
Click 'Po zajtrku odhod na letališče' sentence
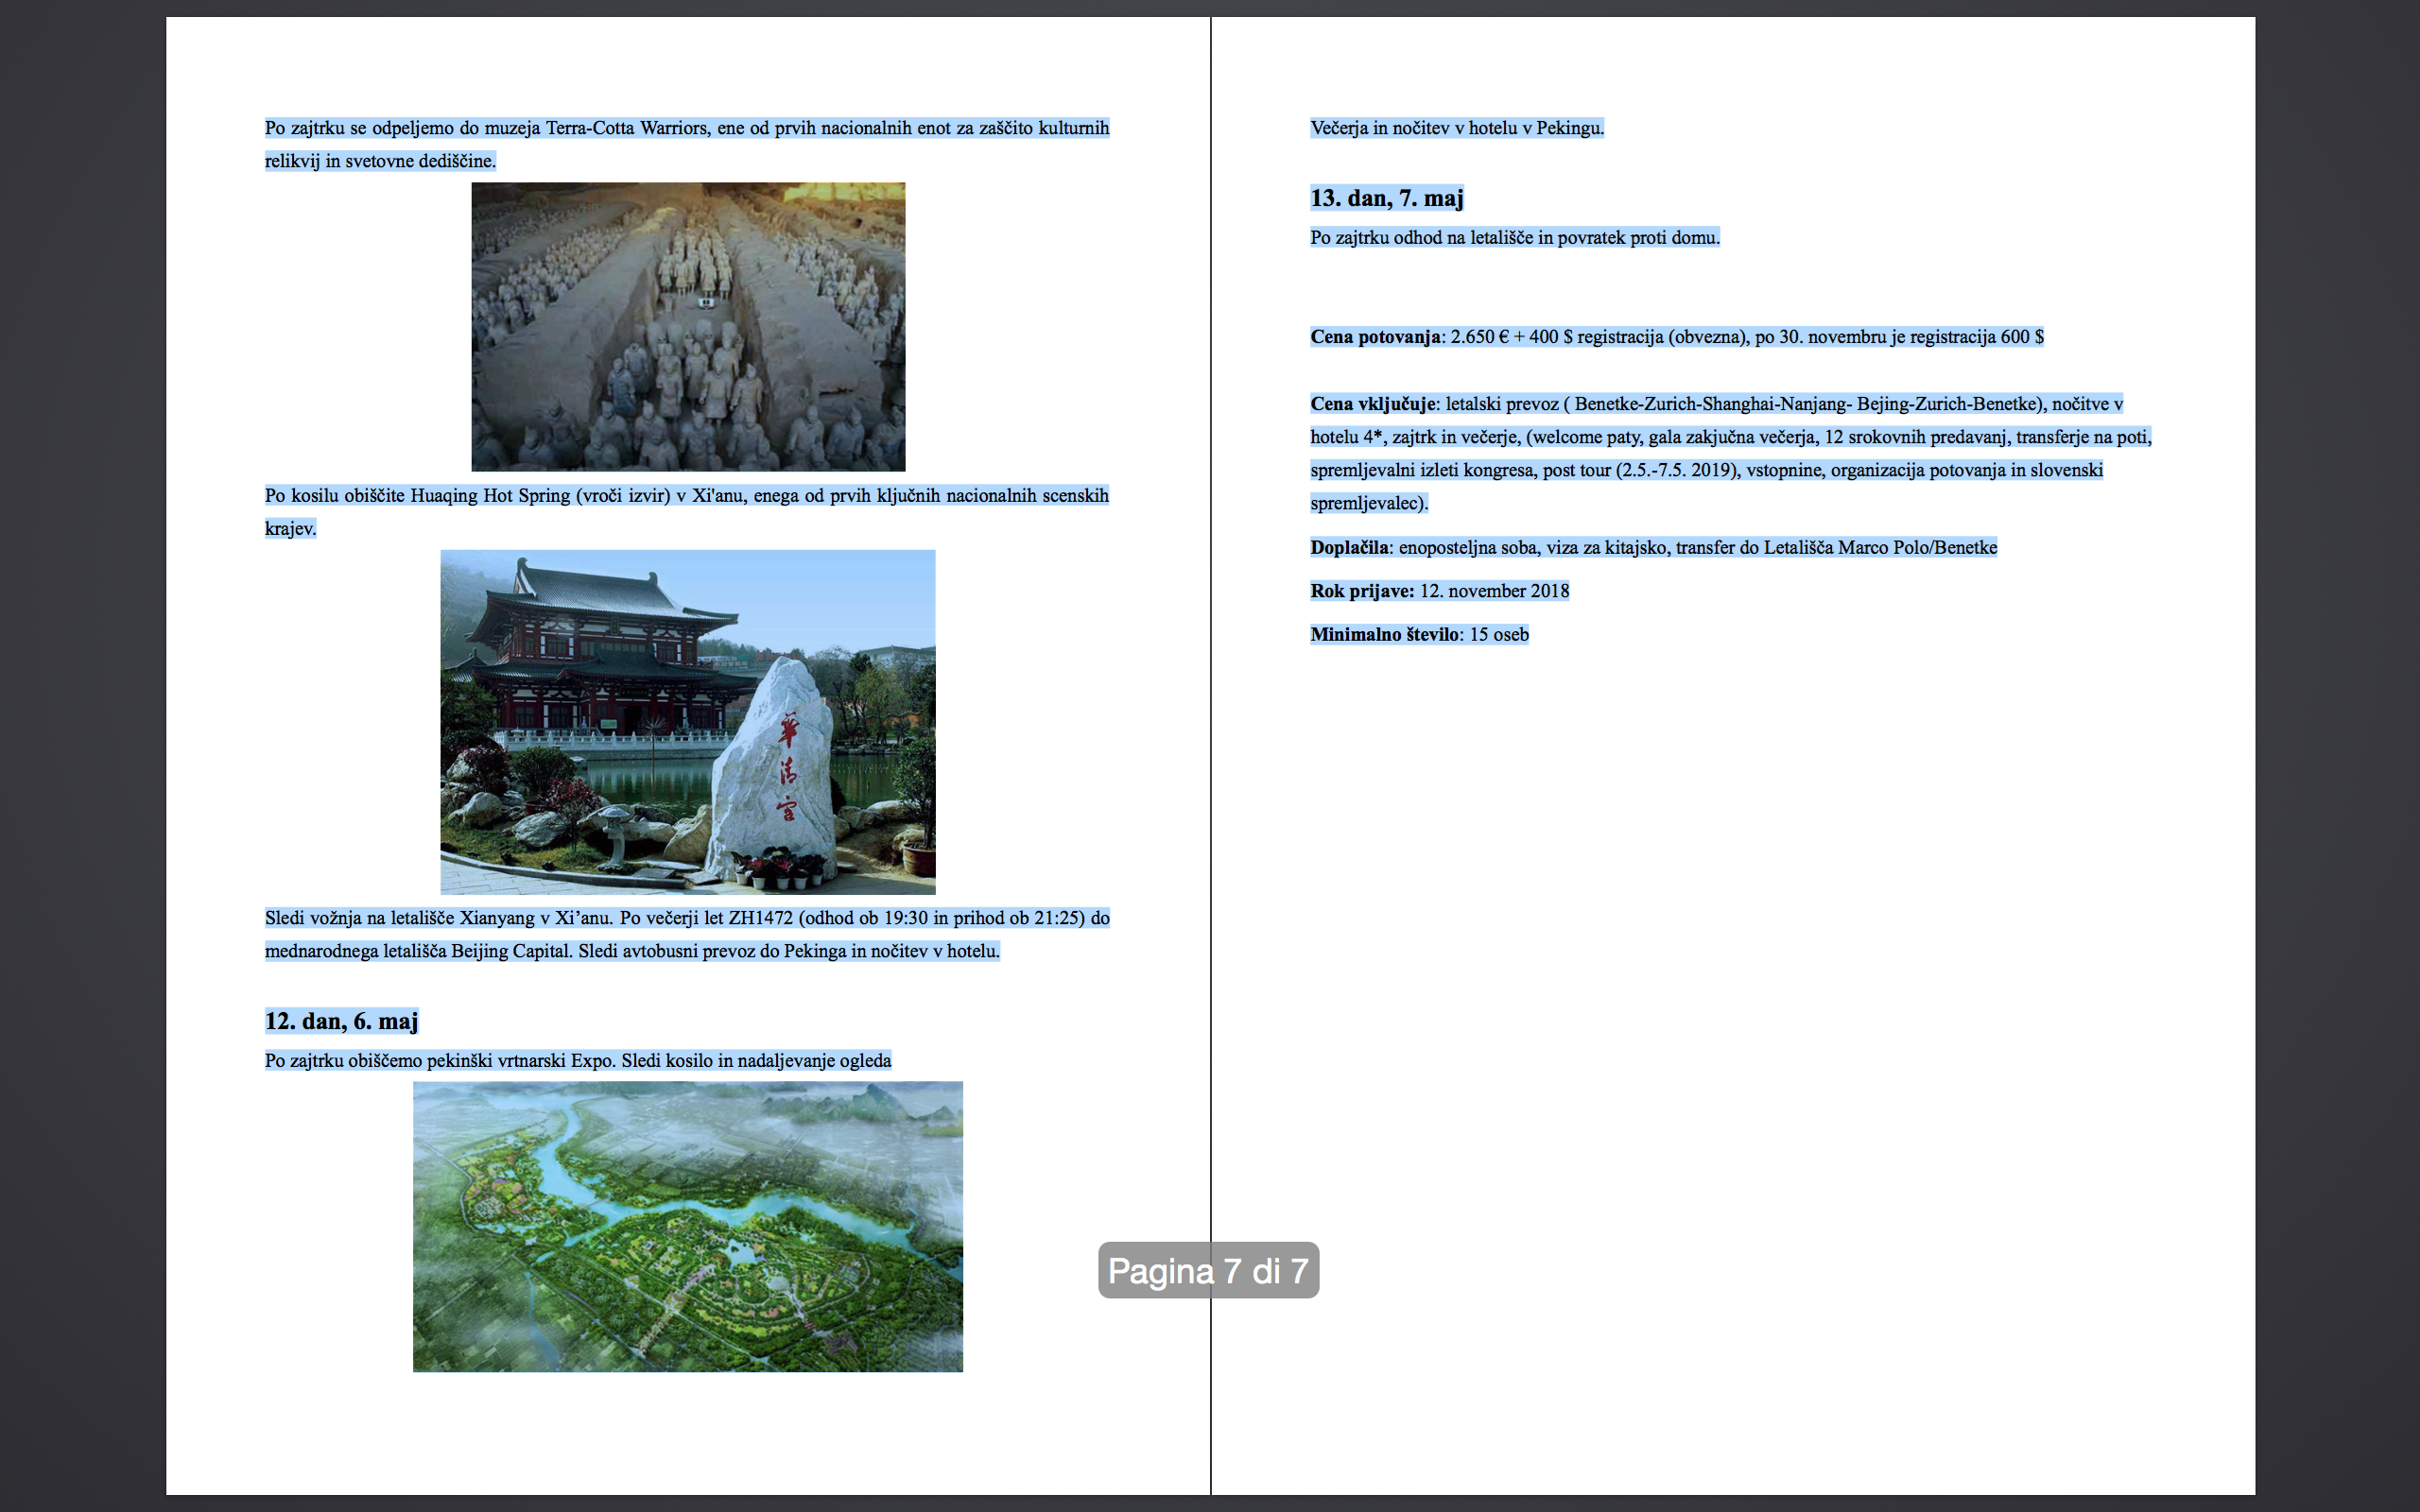pyautogui.click(x=1514, y=238)
